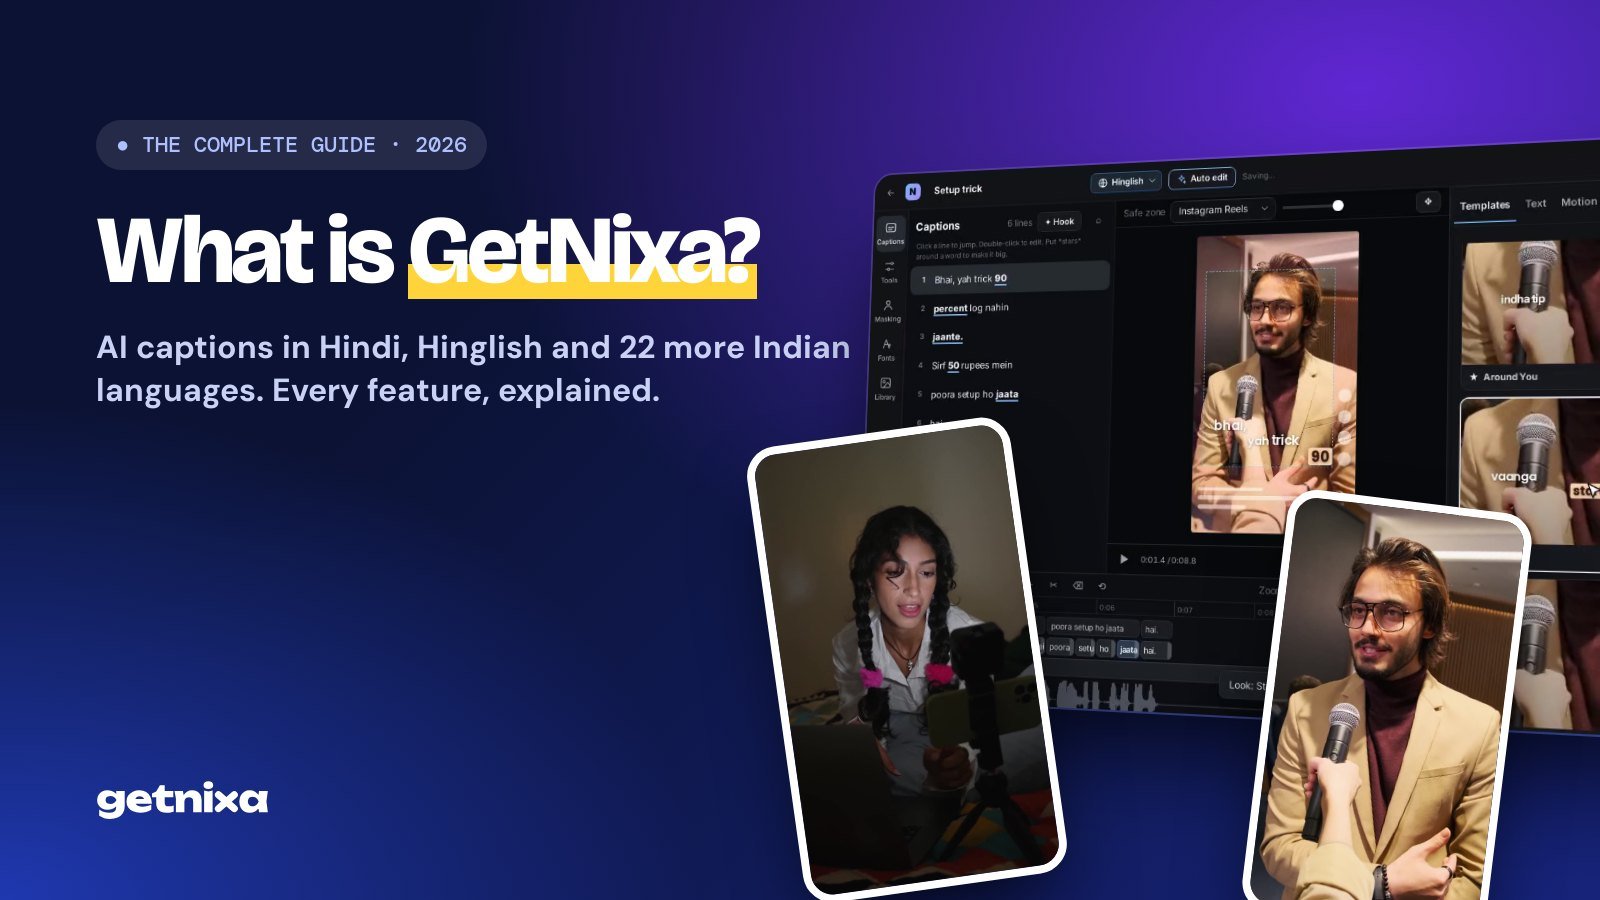
Task: Switch to the Motion tab
Action: coord(1579,202)
